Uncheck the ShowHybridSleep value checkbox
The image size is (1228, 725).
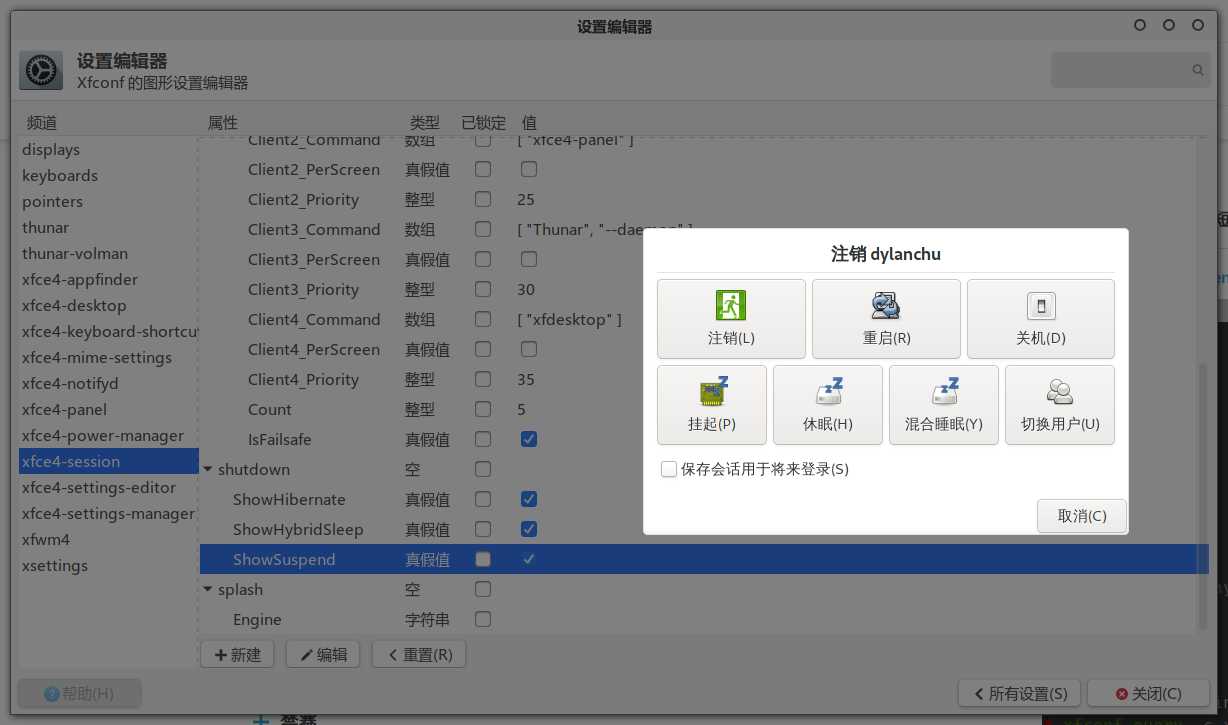tap(529, 529)
